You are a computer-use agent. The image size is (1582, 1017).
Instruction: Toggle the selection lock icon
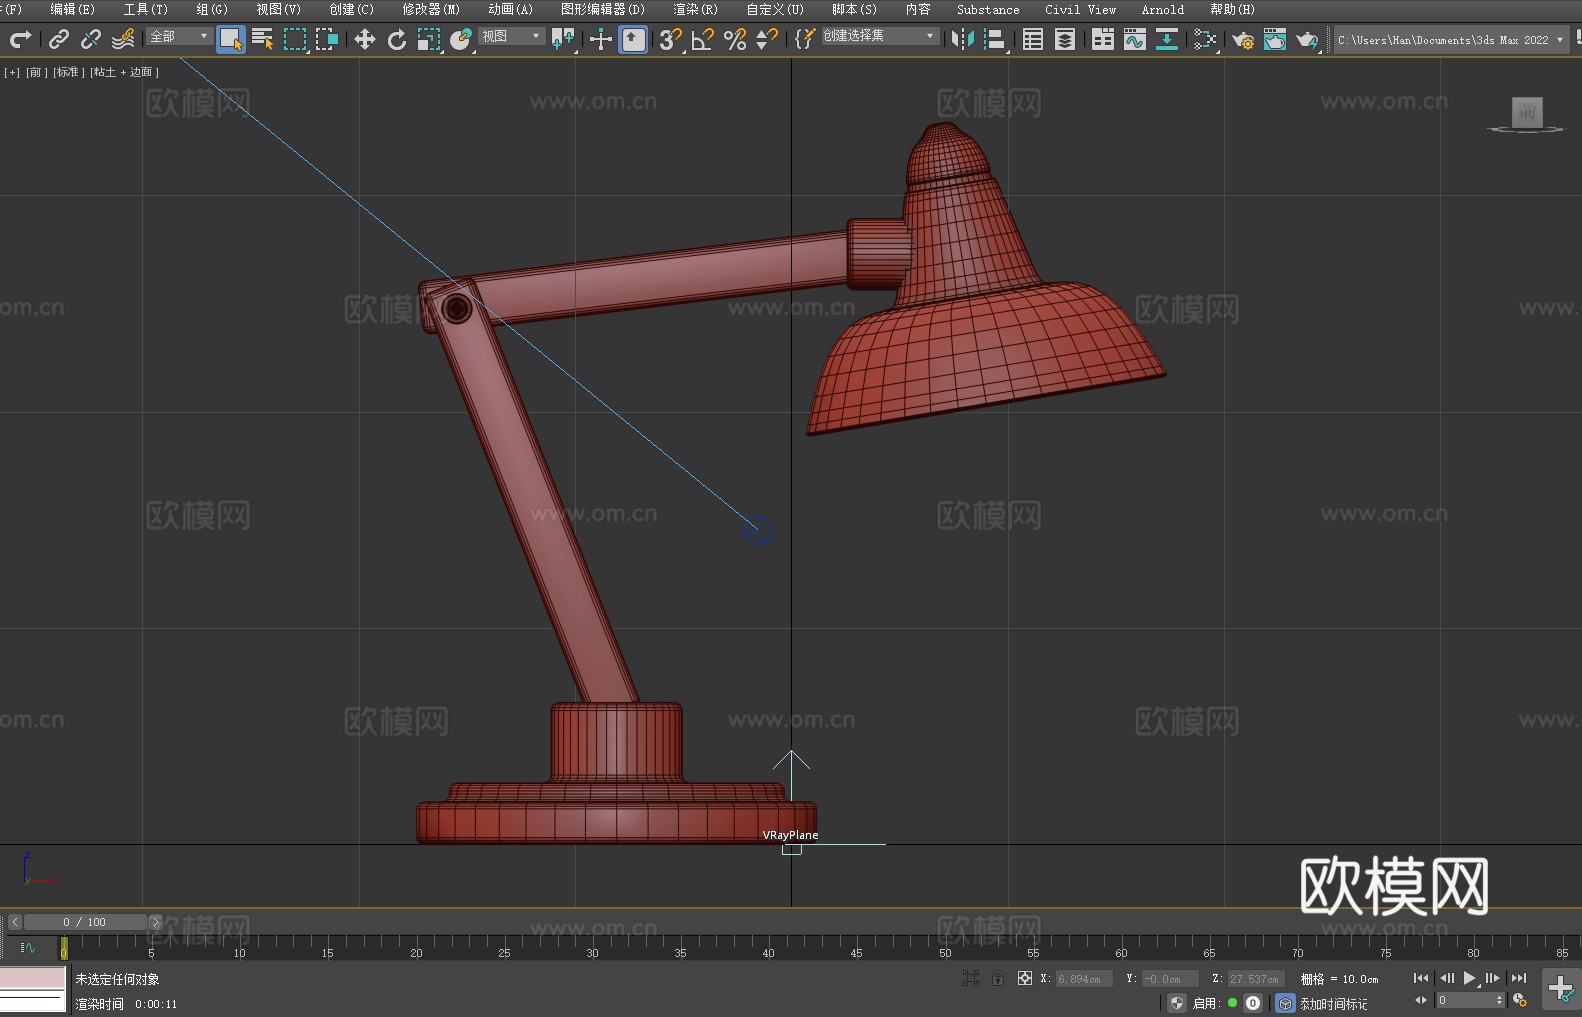point(997,978)
